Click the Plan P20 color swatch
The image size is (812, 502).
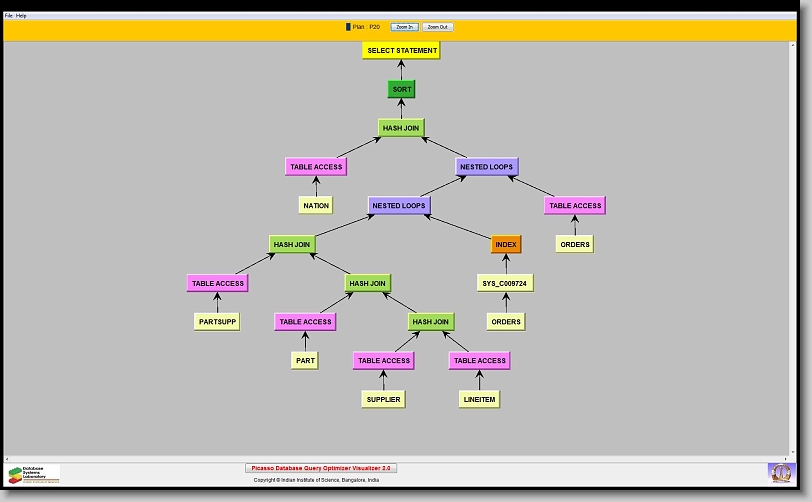(x=348, y=27)
